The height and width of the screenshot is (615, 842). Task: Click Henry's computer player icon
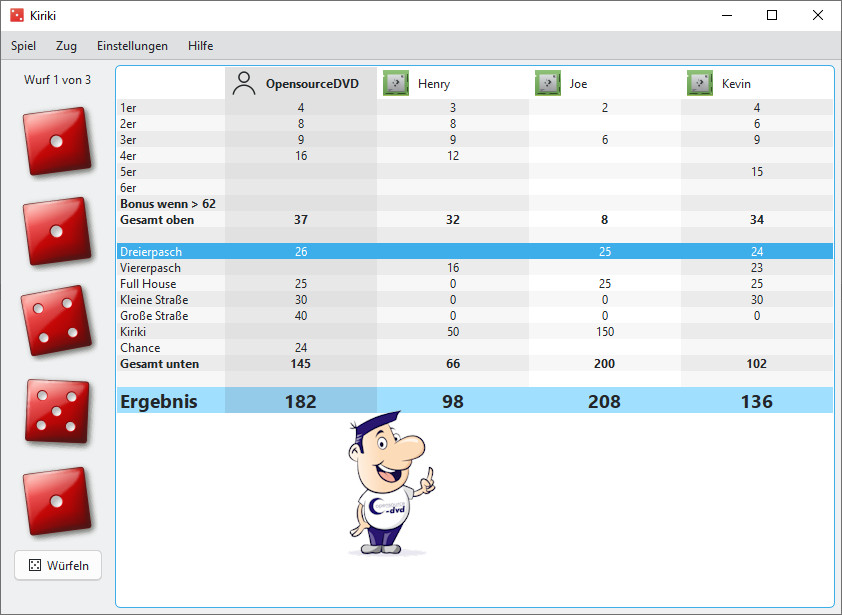[396, 84]
